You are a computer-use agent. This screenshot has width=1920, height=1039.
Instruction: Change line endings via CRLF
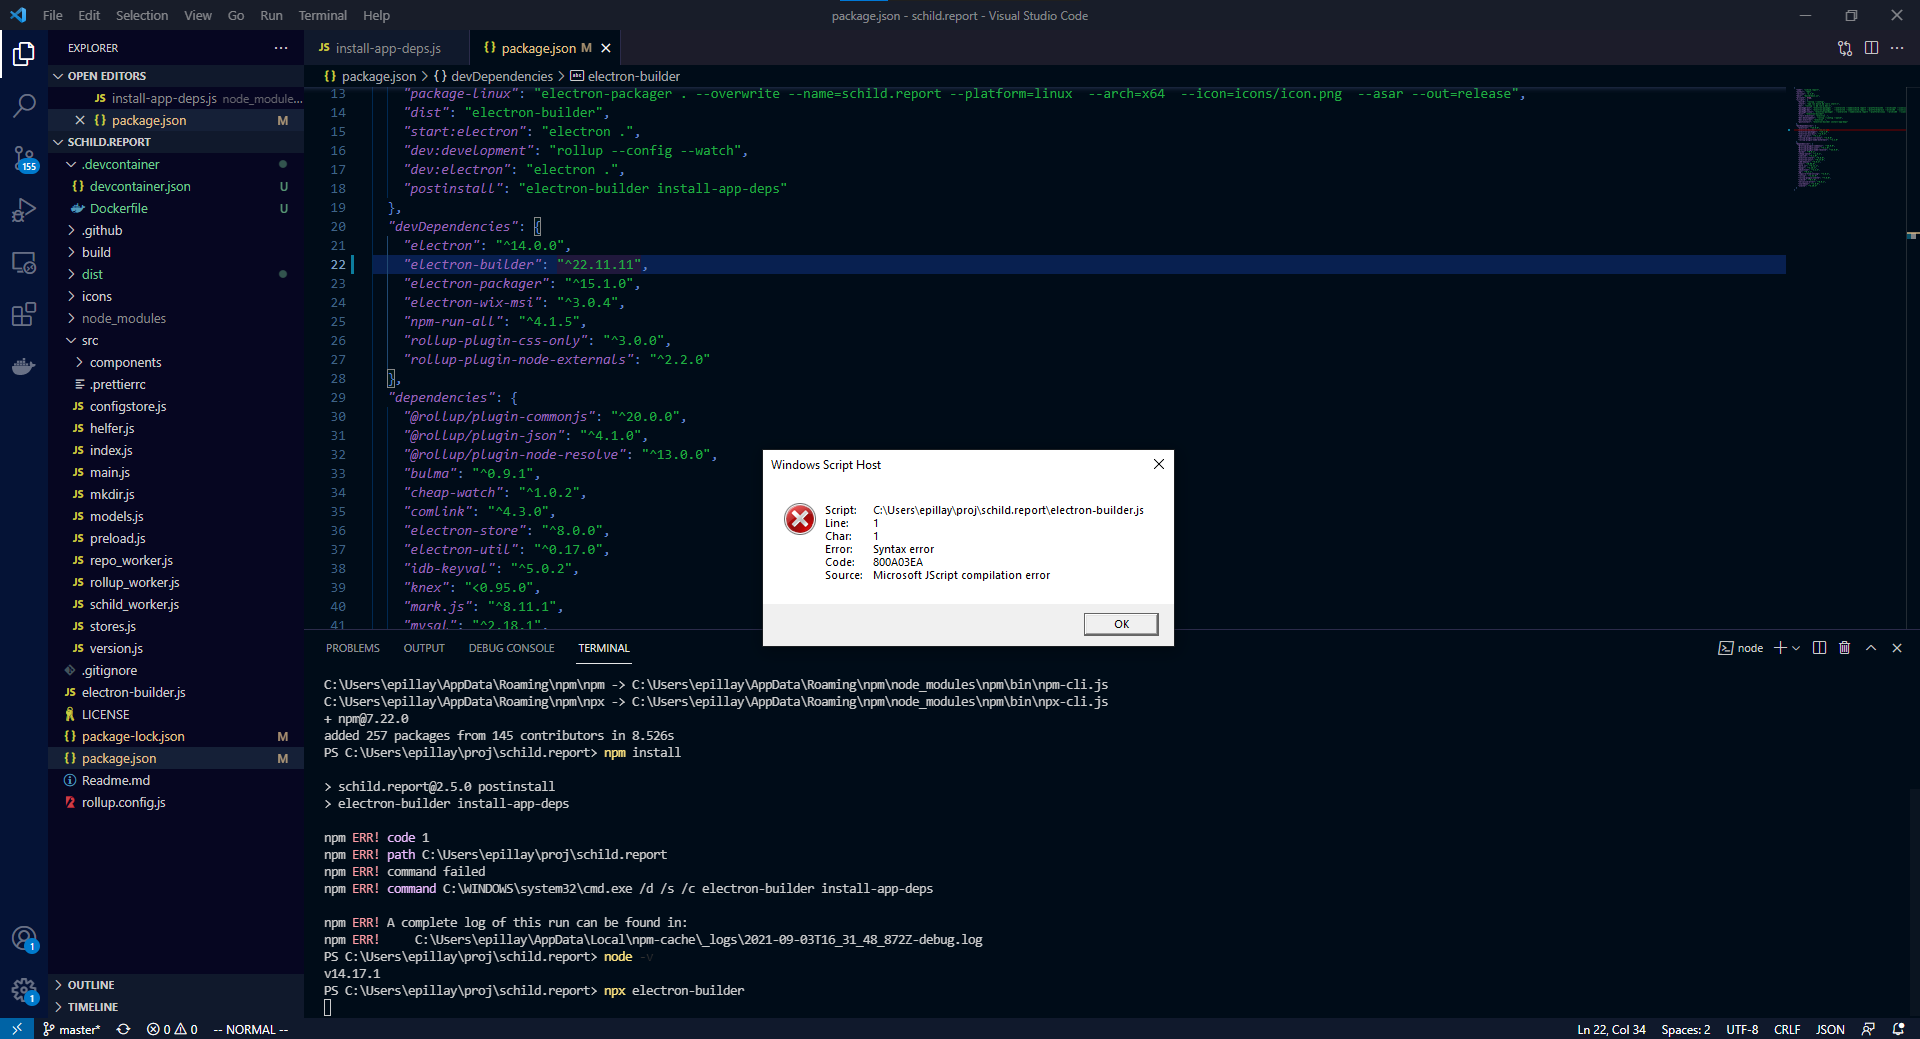[1786, 1029]
